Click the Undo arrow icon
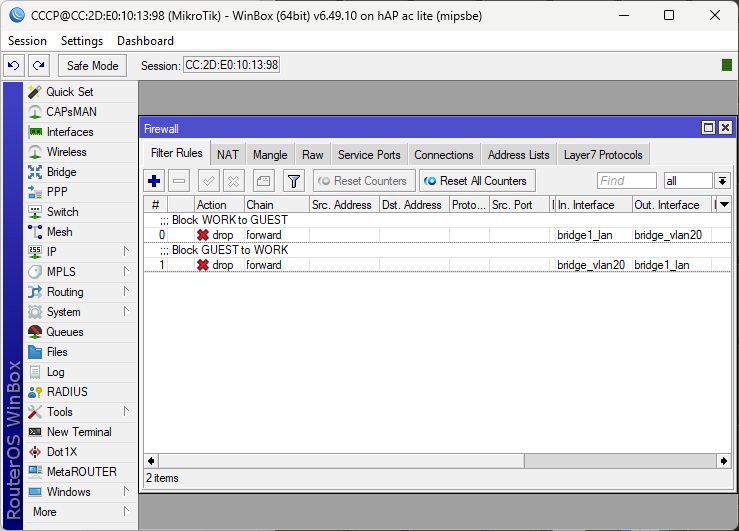This screenshot has height=531, width=739. point(14,65)
